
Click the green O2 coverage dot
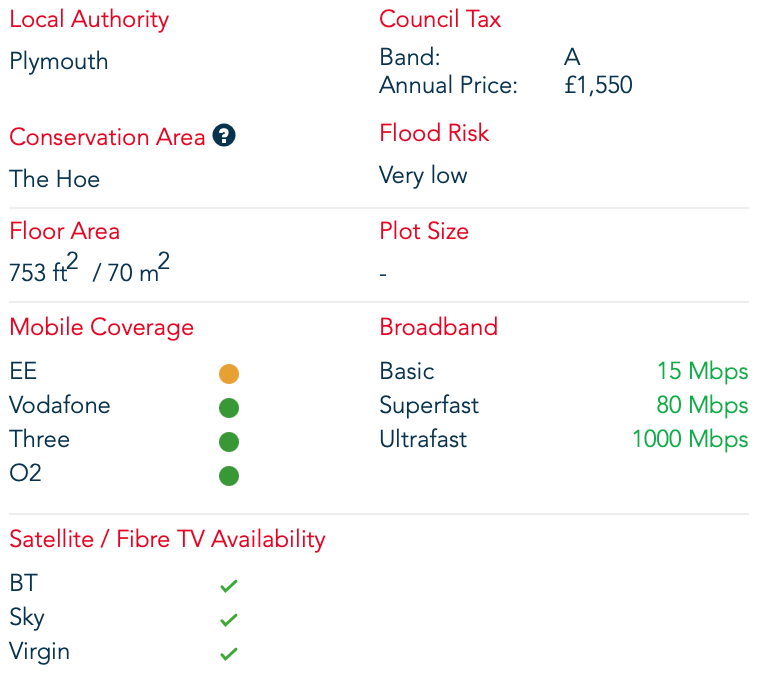(x=229, y=476)
